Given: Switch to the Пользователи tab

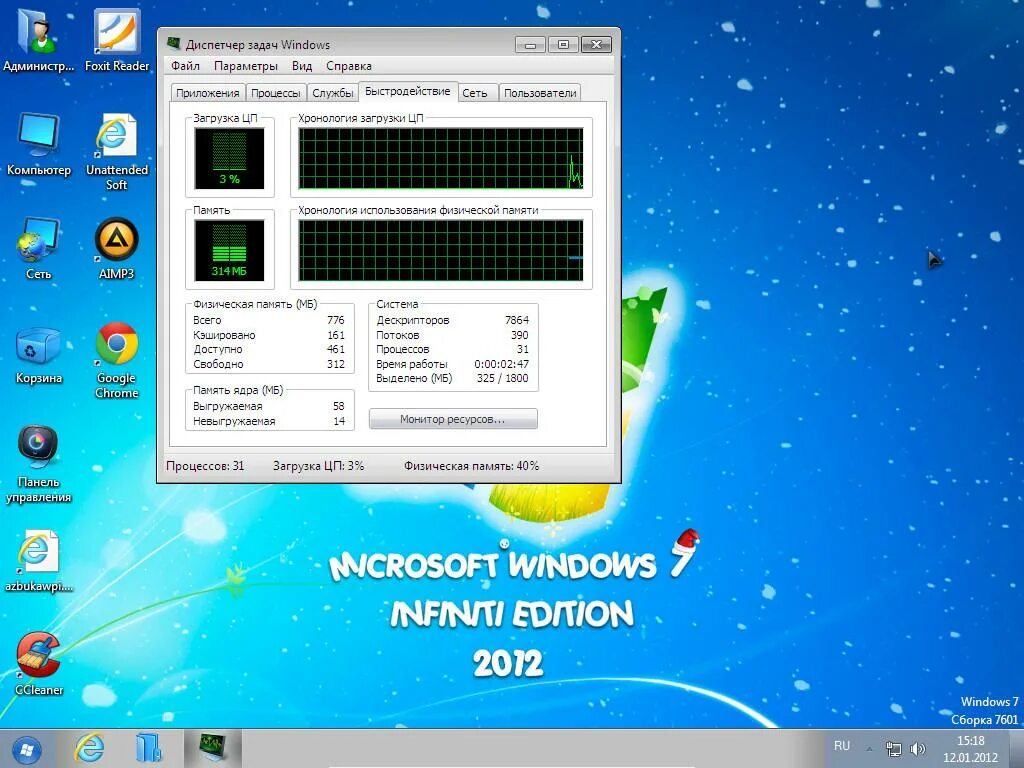Looking at the screenshot, I should (x=540, y=93).
